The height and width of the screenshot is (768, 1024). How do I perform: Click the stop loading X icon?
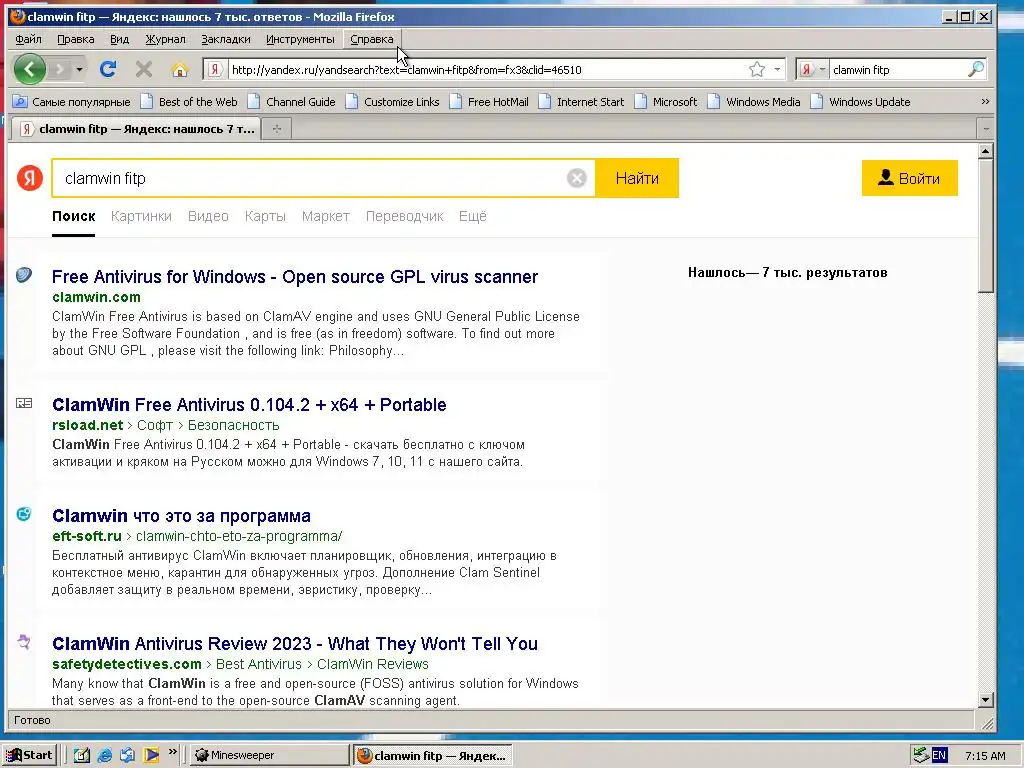[x=144, y=69]
